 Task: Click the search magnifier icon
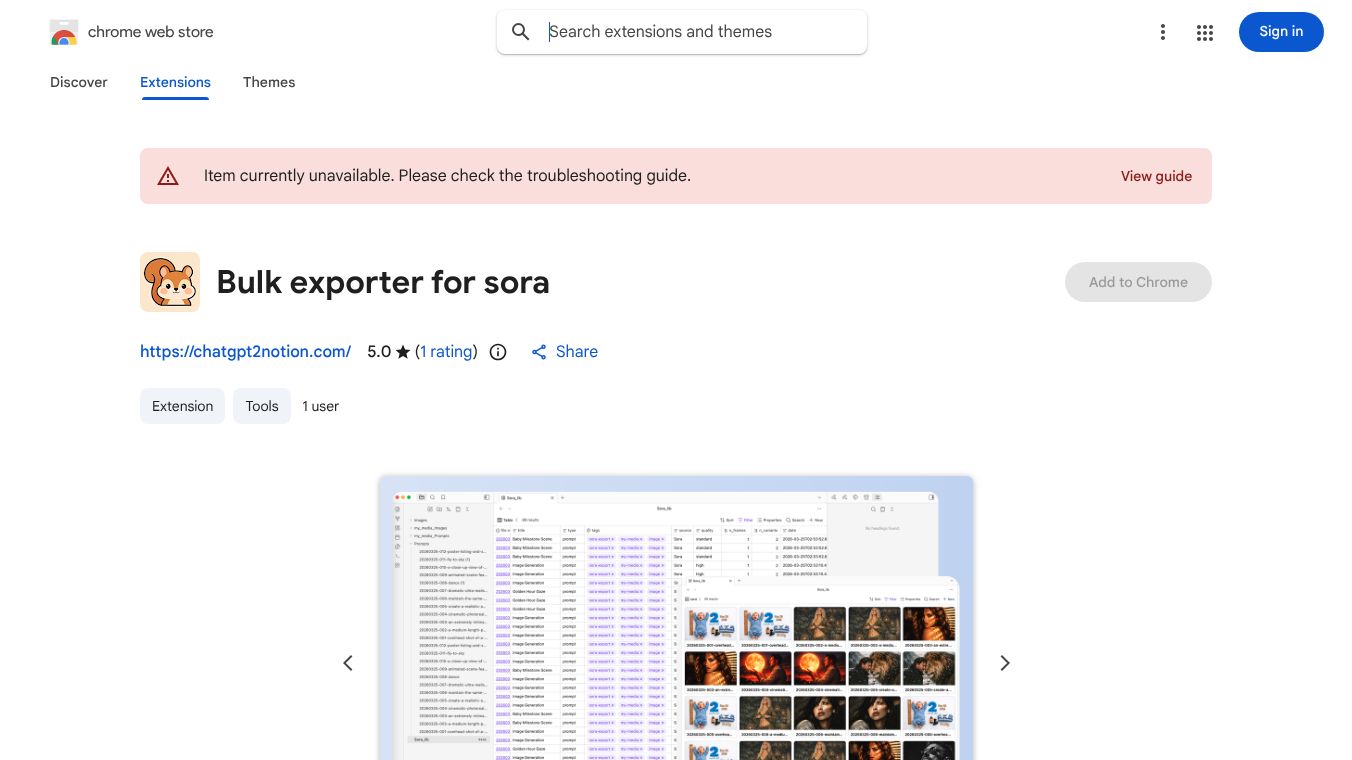[521, 32]
